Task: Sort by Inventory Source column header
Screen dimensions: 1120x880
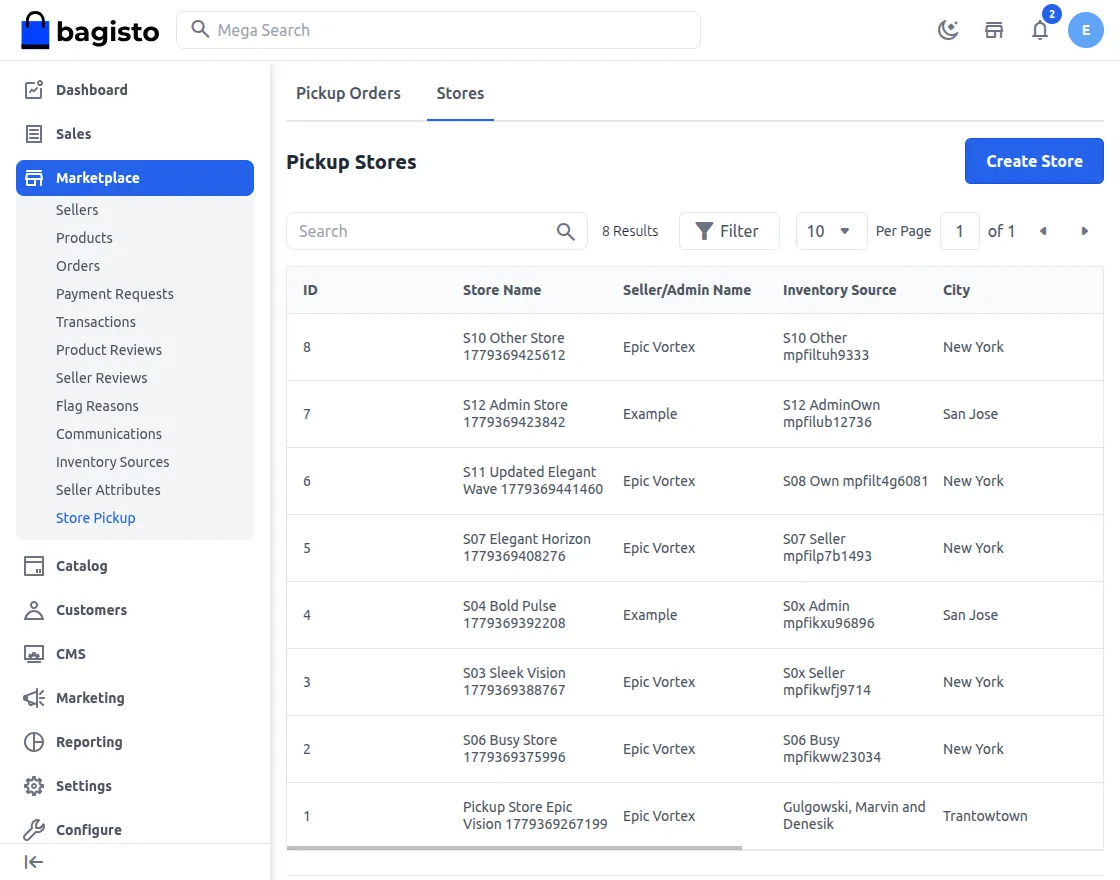Action: (x=839, y=290)
